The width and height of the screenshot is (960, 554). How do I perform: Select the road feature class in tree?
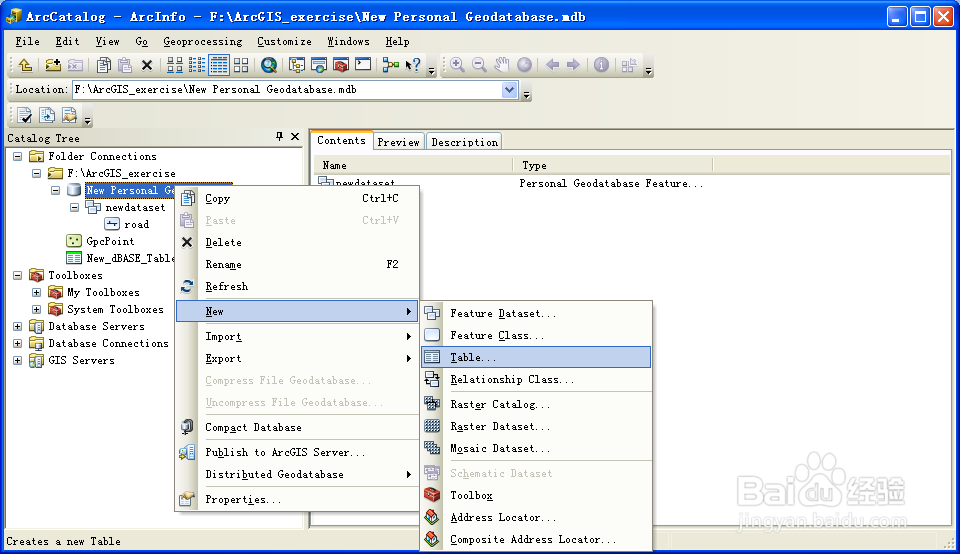[136, 225]
